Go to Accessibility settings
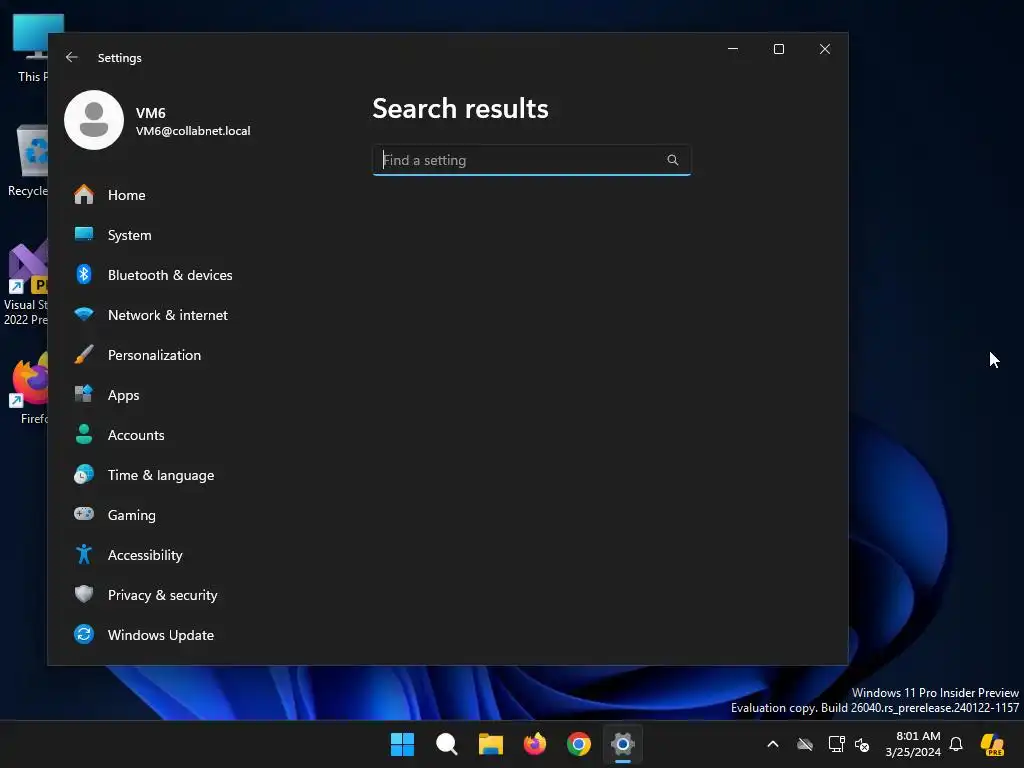The height and width of the screenshot is (768, 1024). click(145, 555)
